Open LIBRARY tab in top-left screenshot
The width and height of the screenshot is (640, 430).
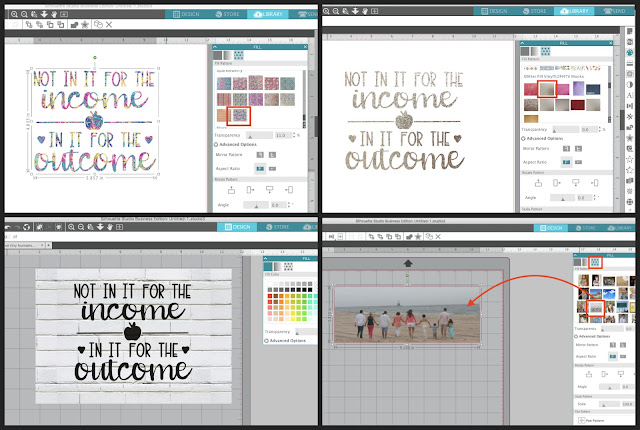tap(268, 14)
